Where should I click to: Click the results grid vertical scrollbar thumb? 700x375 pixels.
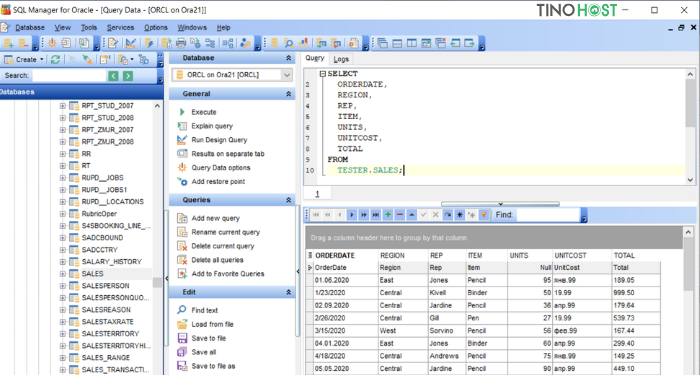click(688, 264)
